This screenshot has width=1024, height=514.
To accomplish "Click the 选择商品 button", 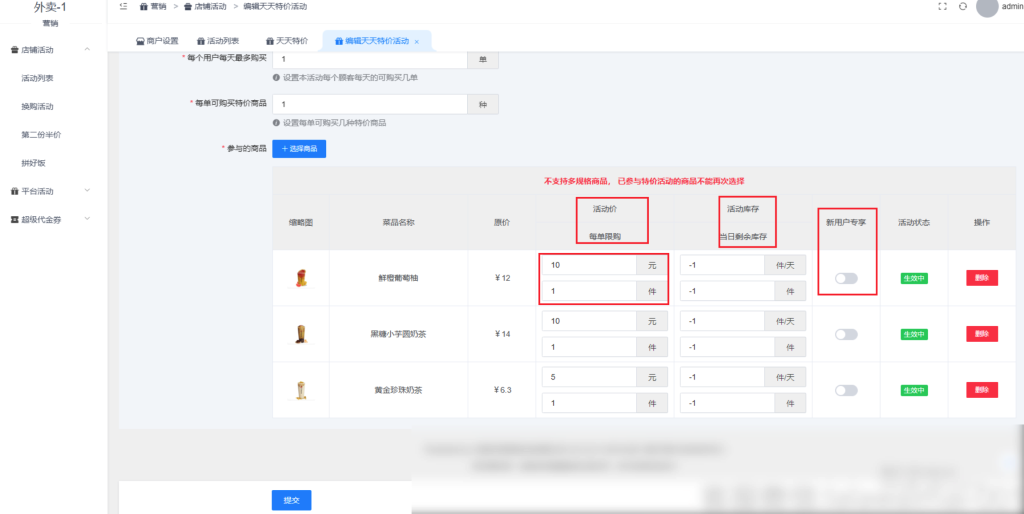I will click(x=299, y=148).
